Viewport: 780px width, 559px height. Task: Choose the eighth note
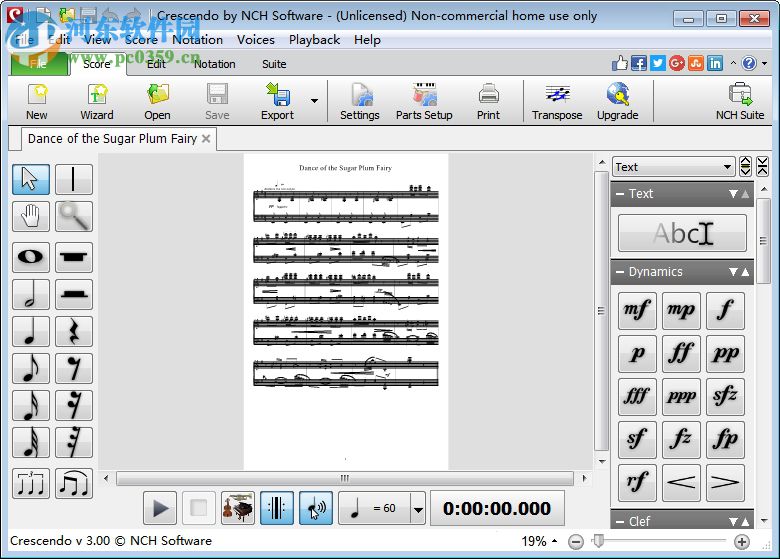click(31, 369)
